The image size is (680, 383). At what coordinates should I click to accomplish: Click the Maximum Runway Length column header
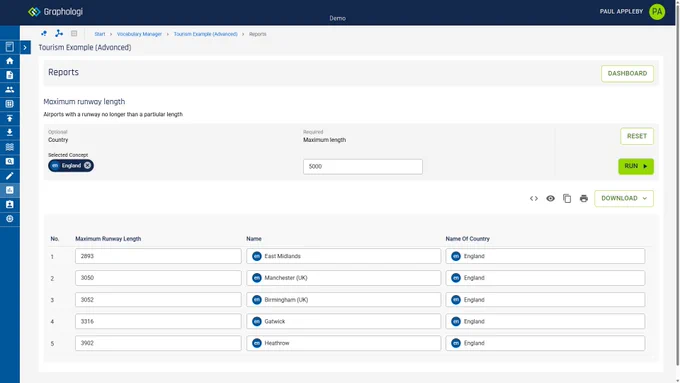coord(108,239)
